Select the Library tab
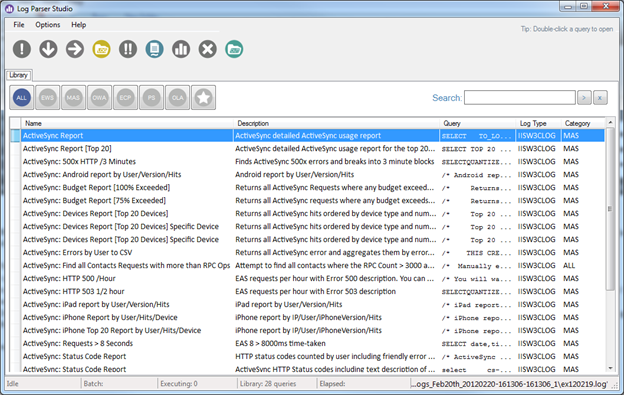Screen dimensions: 624x395 pyautogui.click(x=18, y=75)
